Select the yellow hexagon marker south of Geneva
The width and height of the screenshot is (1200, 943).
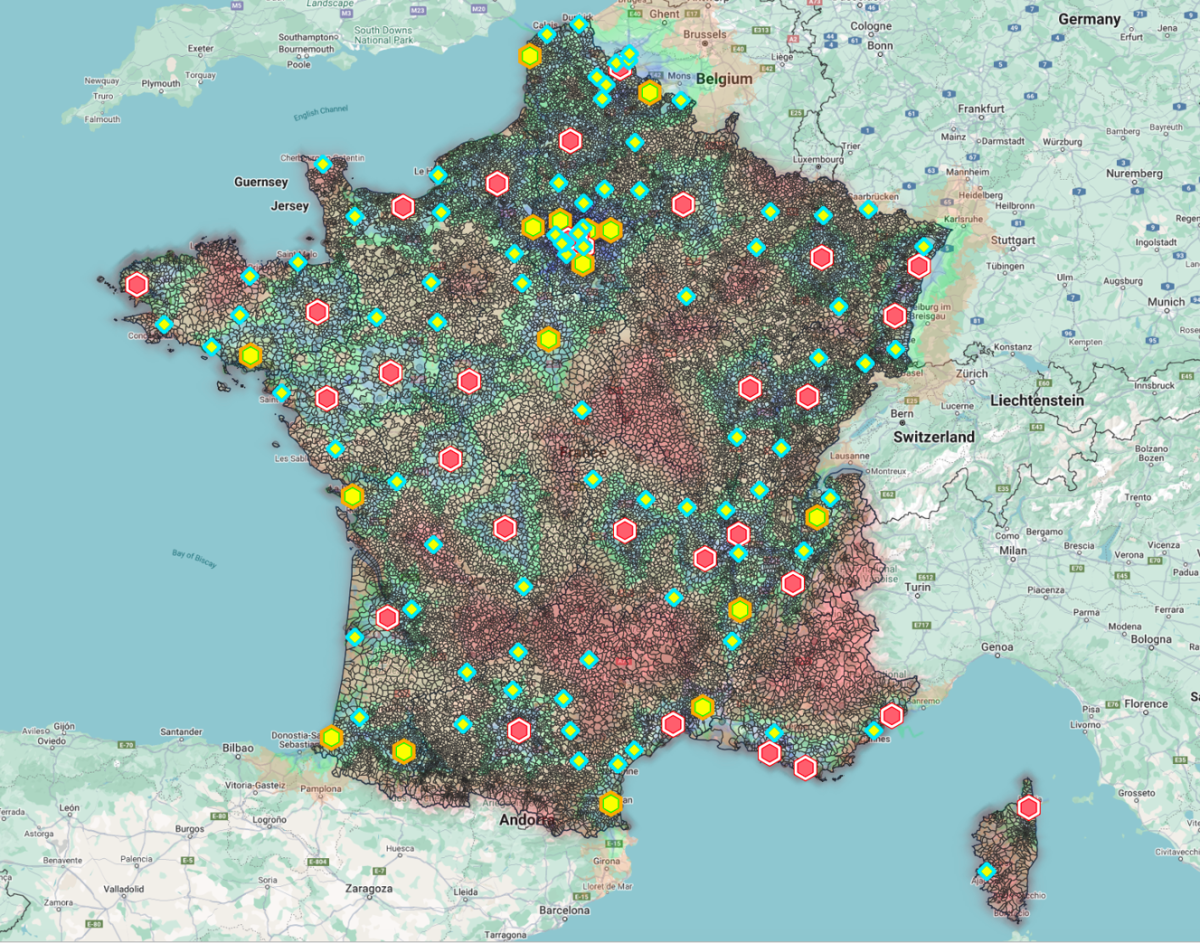point(817,518)
